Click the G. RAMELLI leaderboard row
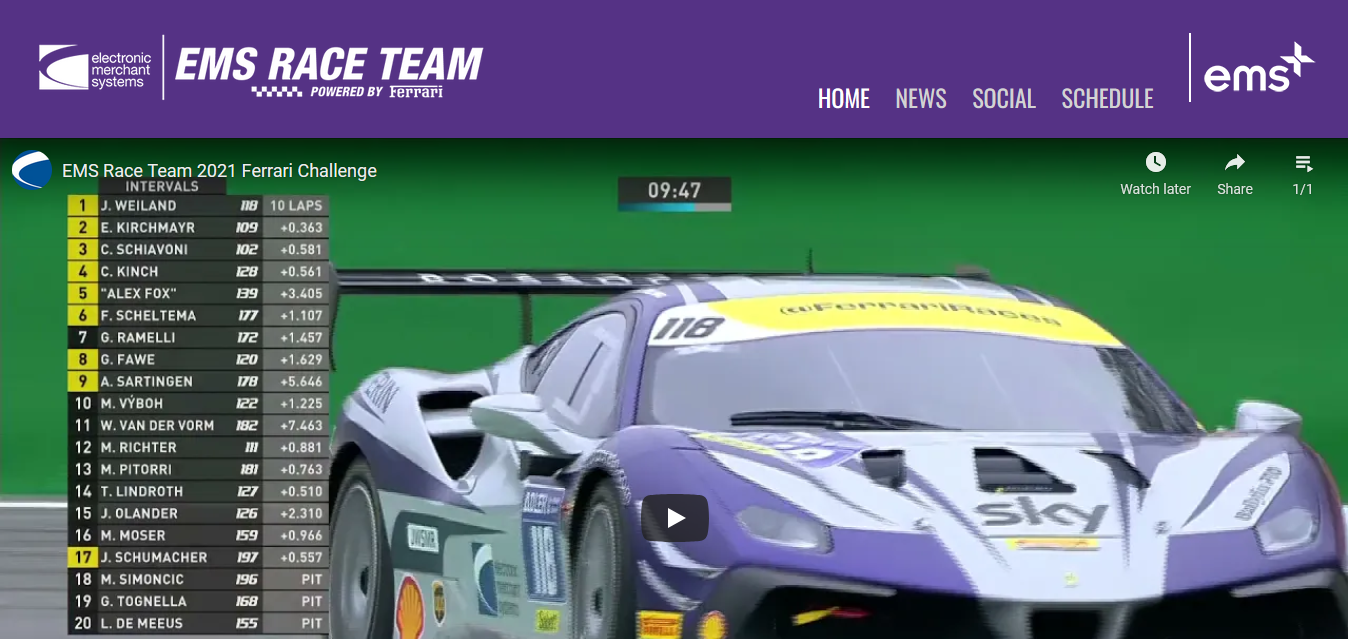This screenshot has height=639, width=1348. (x=198, y=337)
